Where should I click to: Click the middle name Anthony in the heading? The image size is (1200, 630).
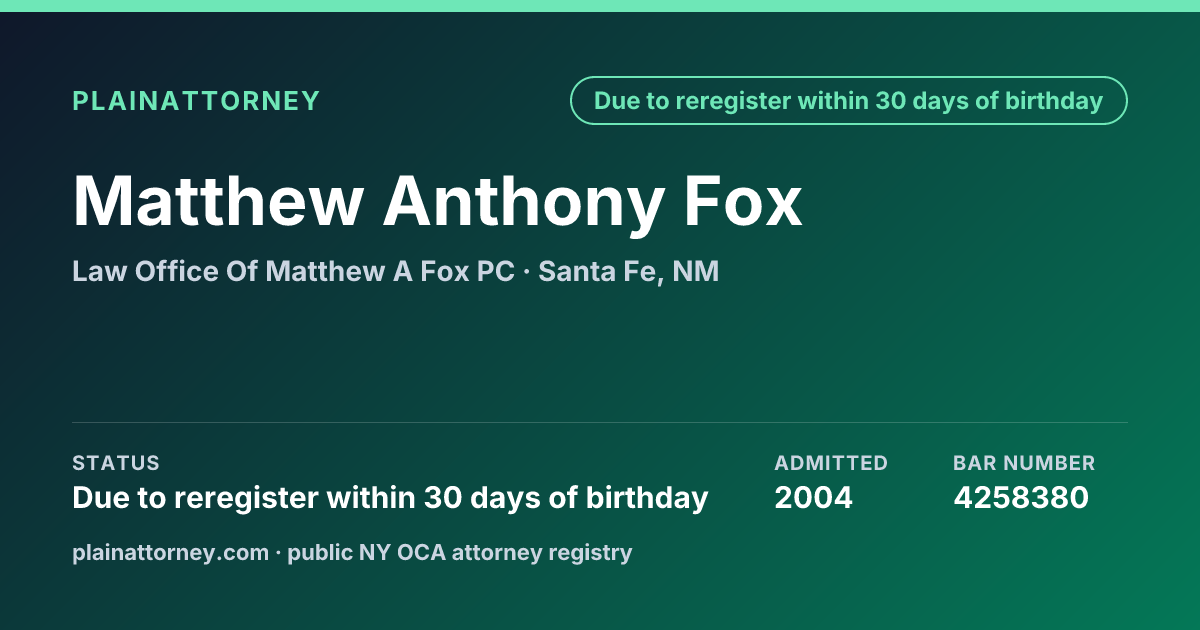[523, 202]
